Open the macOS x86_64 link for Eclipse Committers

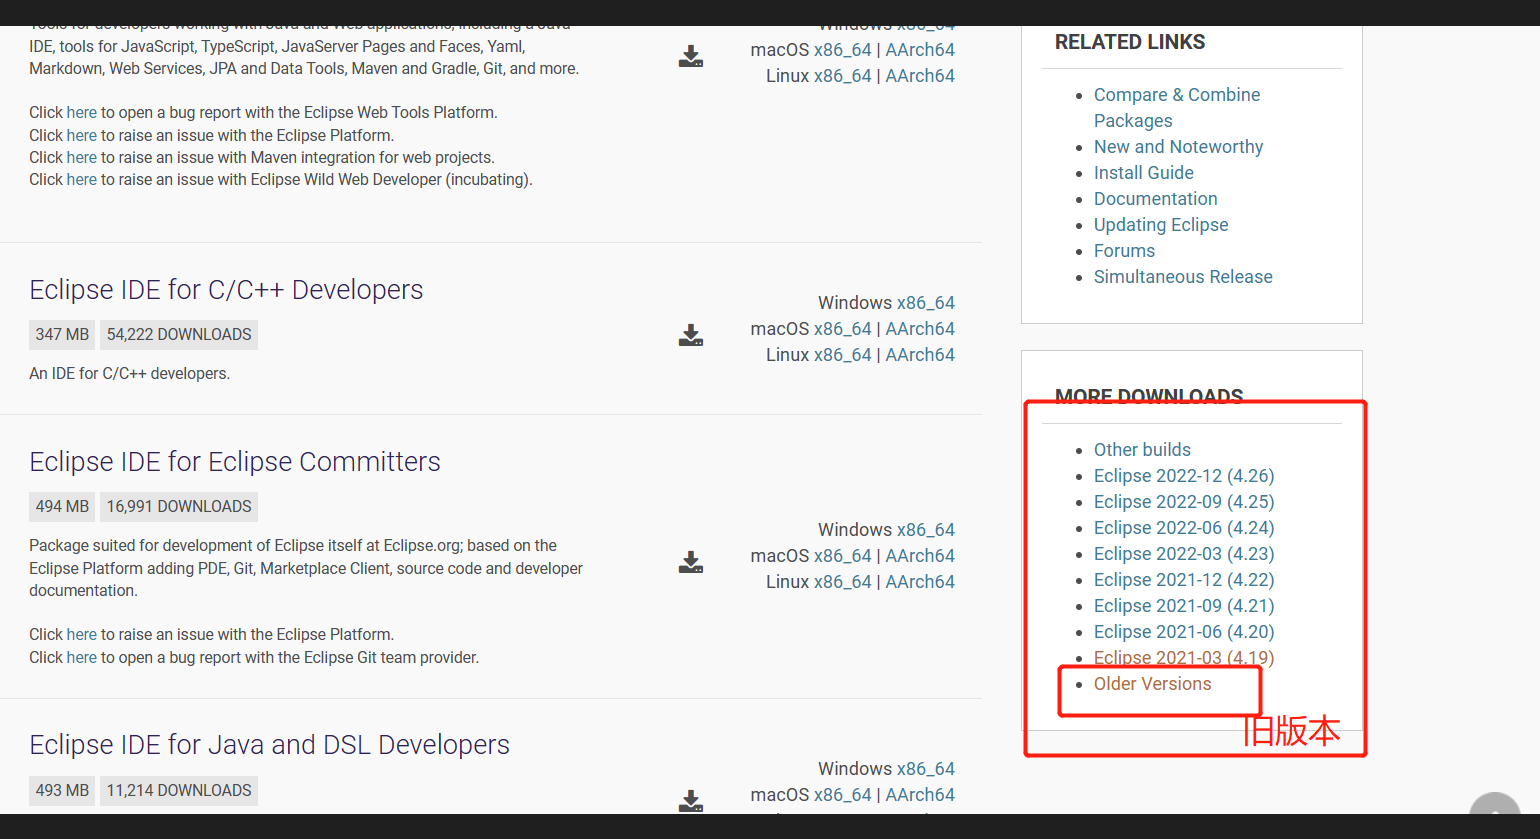point(842,556)
